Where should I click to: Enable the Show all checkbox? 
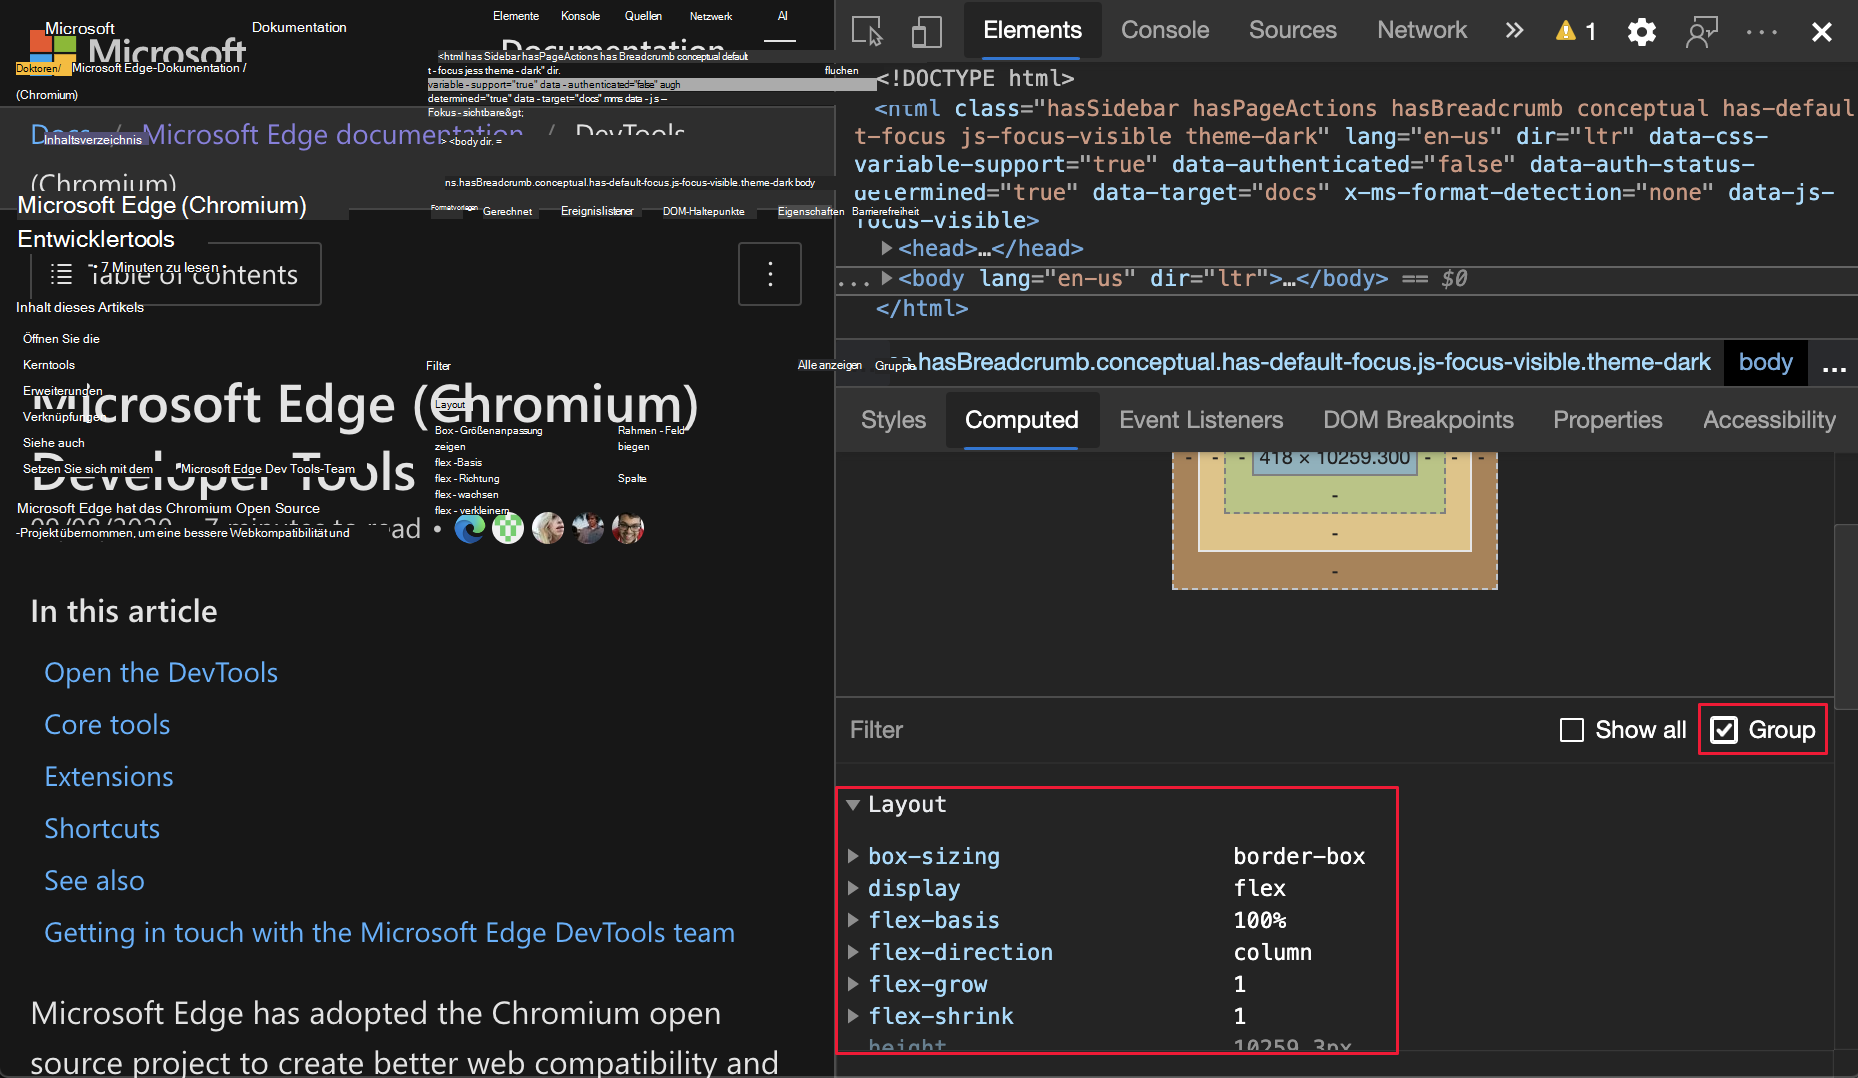[1571, 730]
